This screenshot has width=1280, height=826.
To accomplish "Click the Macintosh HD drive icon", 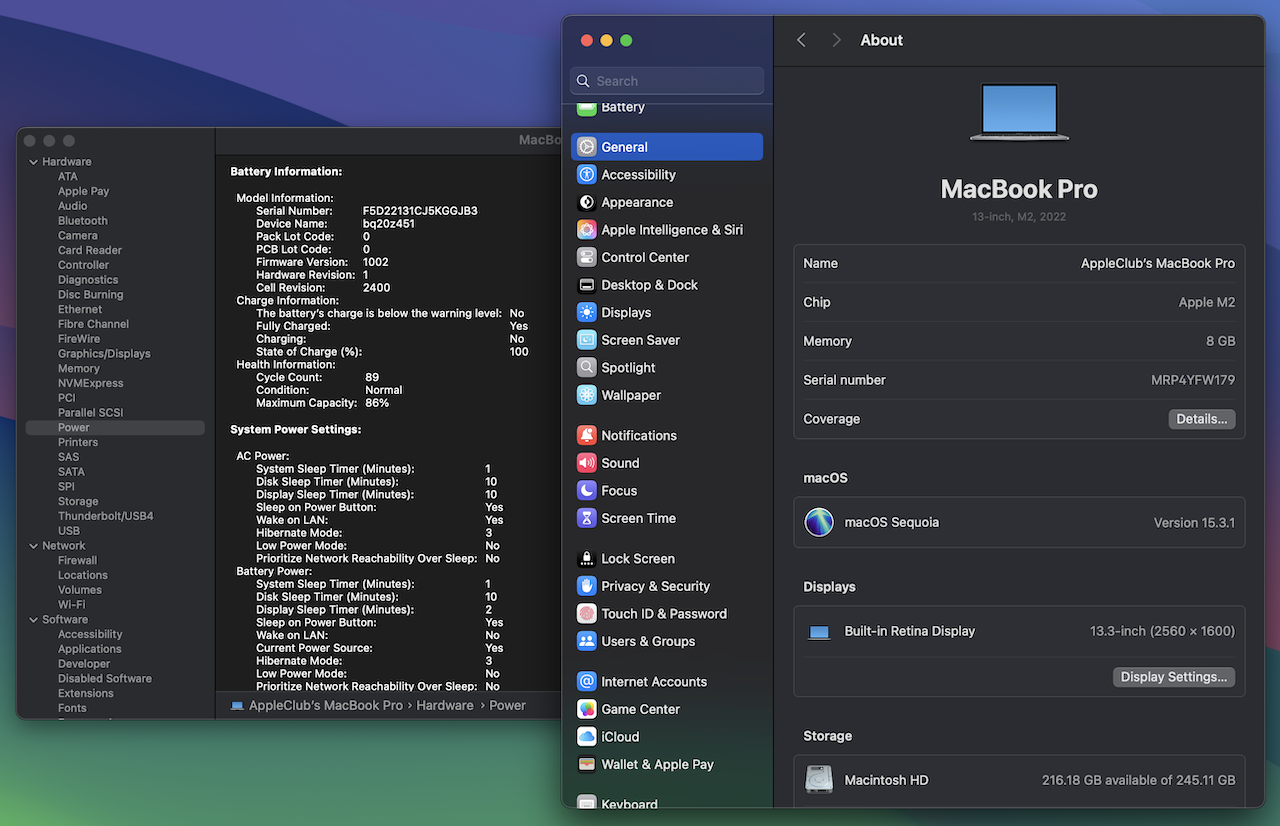I will 819,780.
